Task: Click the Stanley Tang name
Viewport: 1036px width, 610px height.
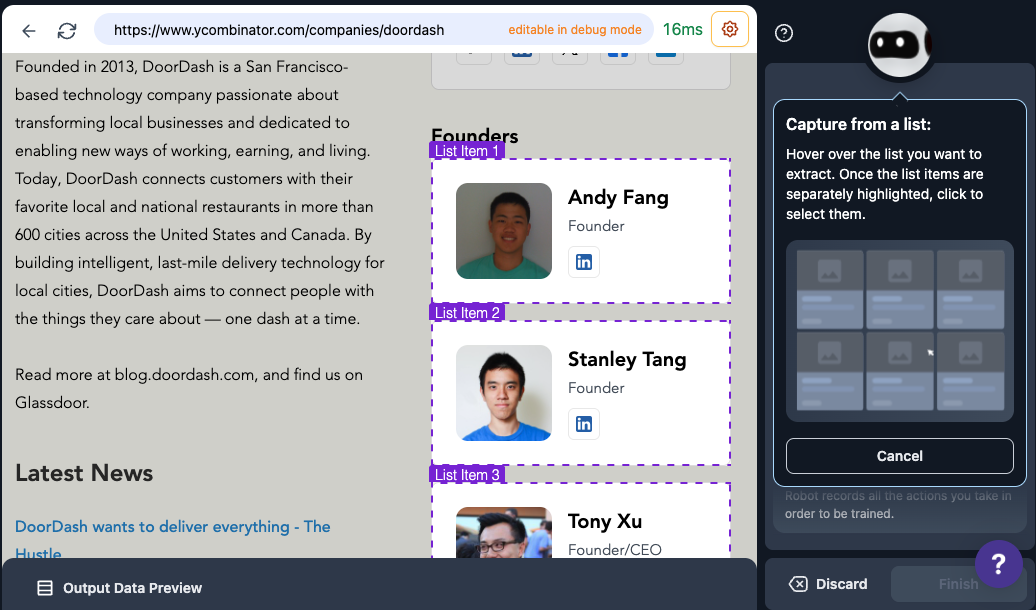Action: (x=627, y=360)
